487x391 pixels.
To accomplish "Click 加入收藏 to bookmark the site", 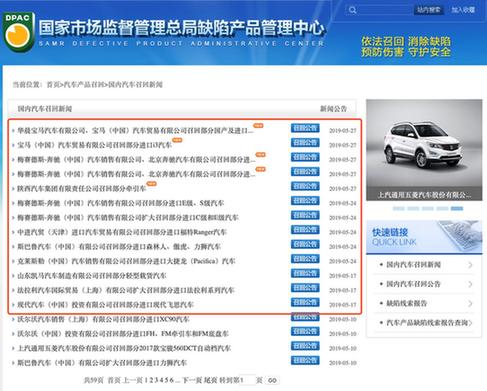I will click(x=463, y=10).
